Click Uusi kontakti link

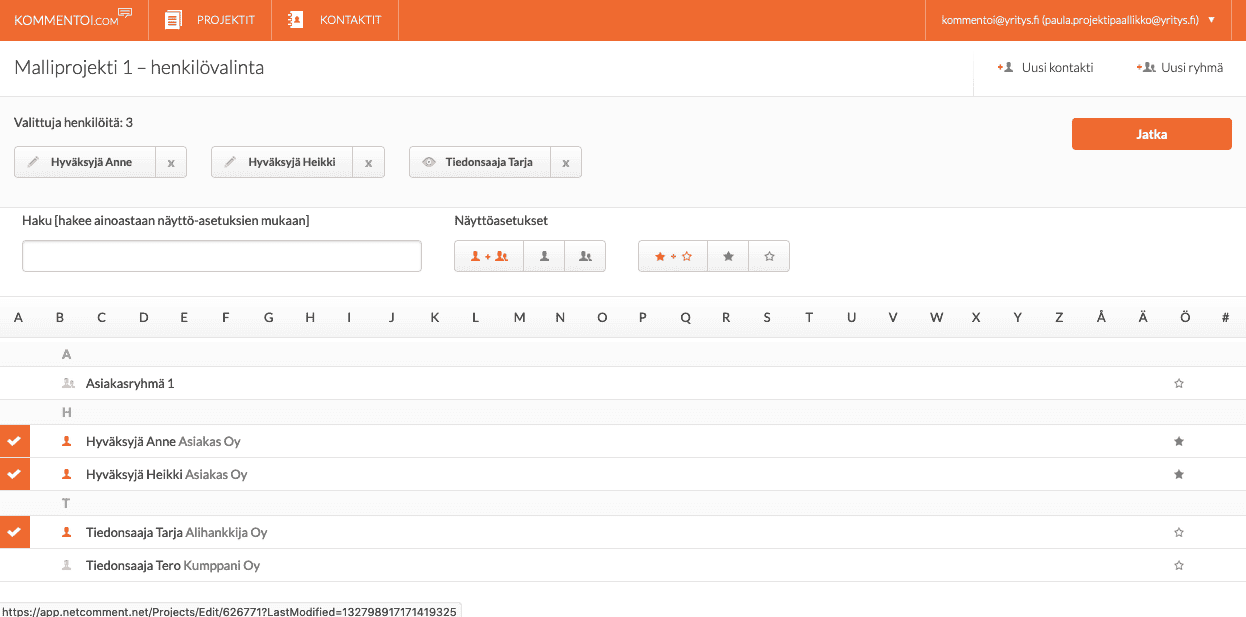[x=1046, y=68]
